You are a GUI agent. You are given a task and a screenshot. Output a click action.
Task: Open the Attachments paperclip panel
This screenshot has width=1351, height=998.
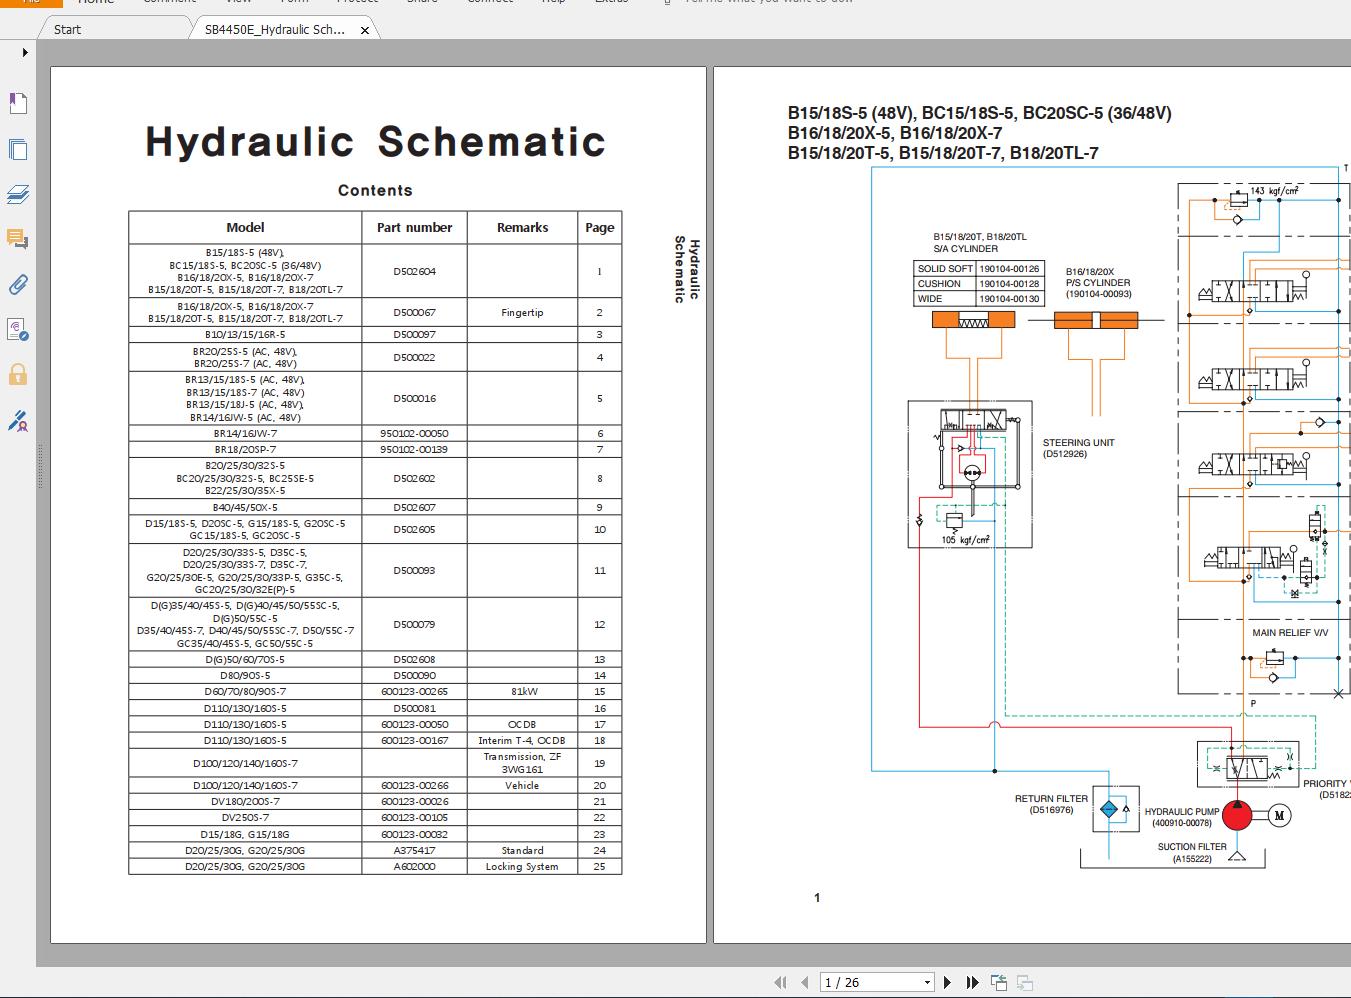pos(18,285)
